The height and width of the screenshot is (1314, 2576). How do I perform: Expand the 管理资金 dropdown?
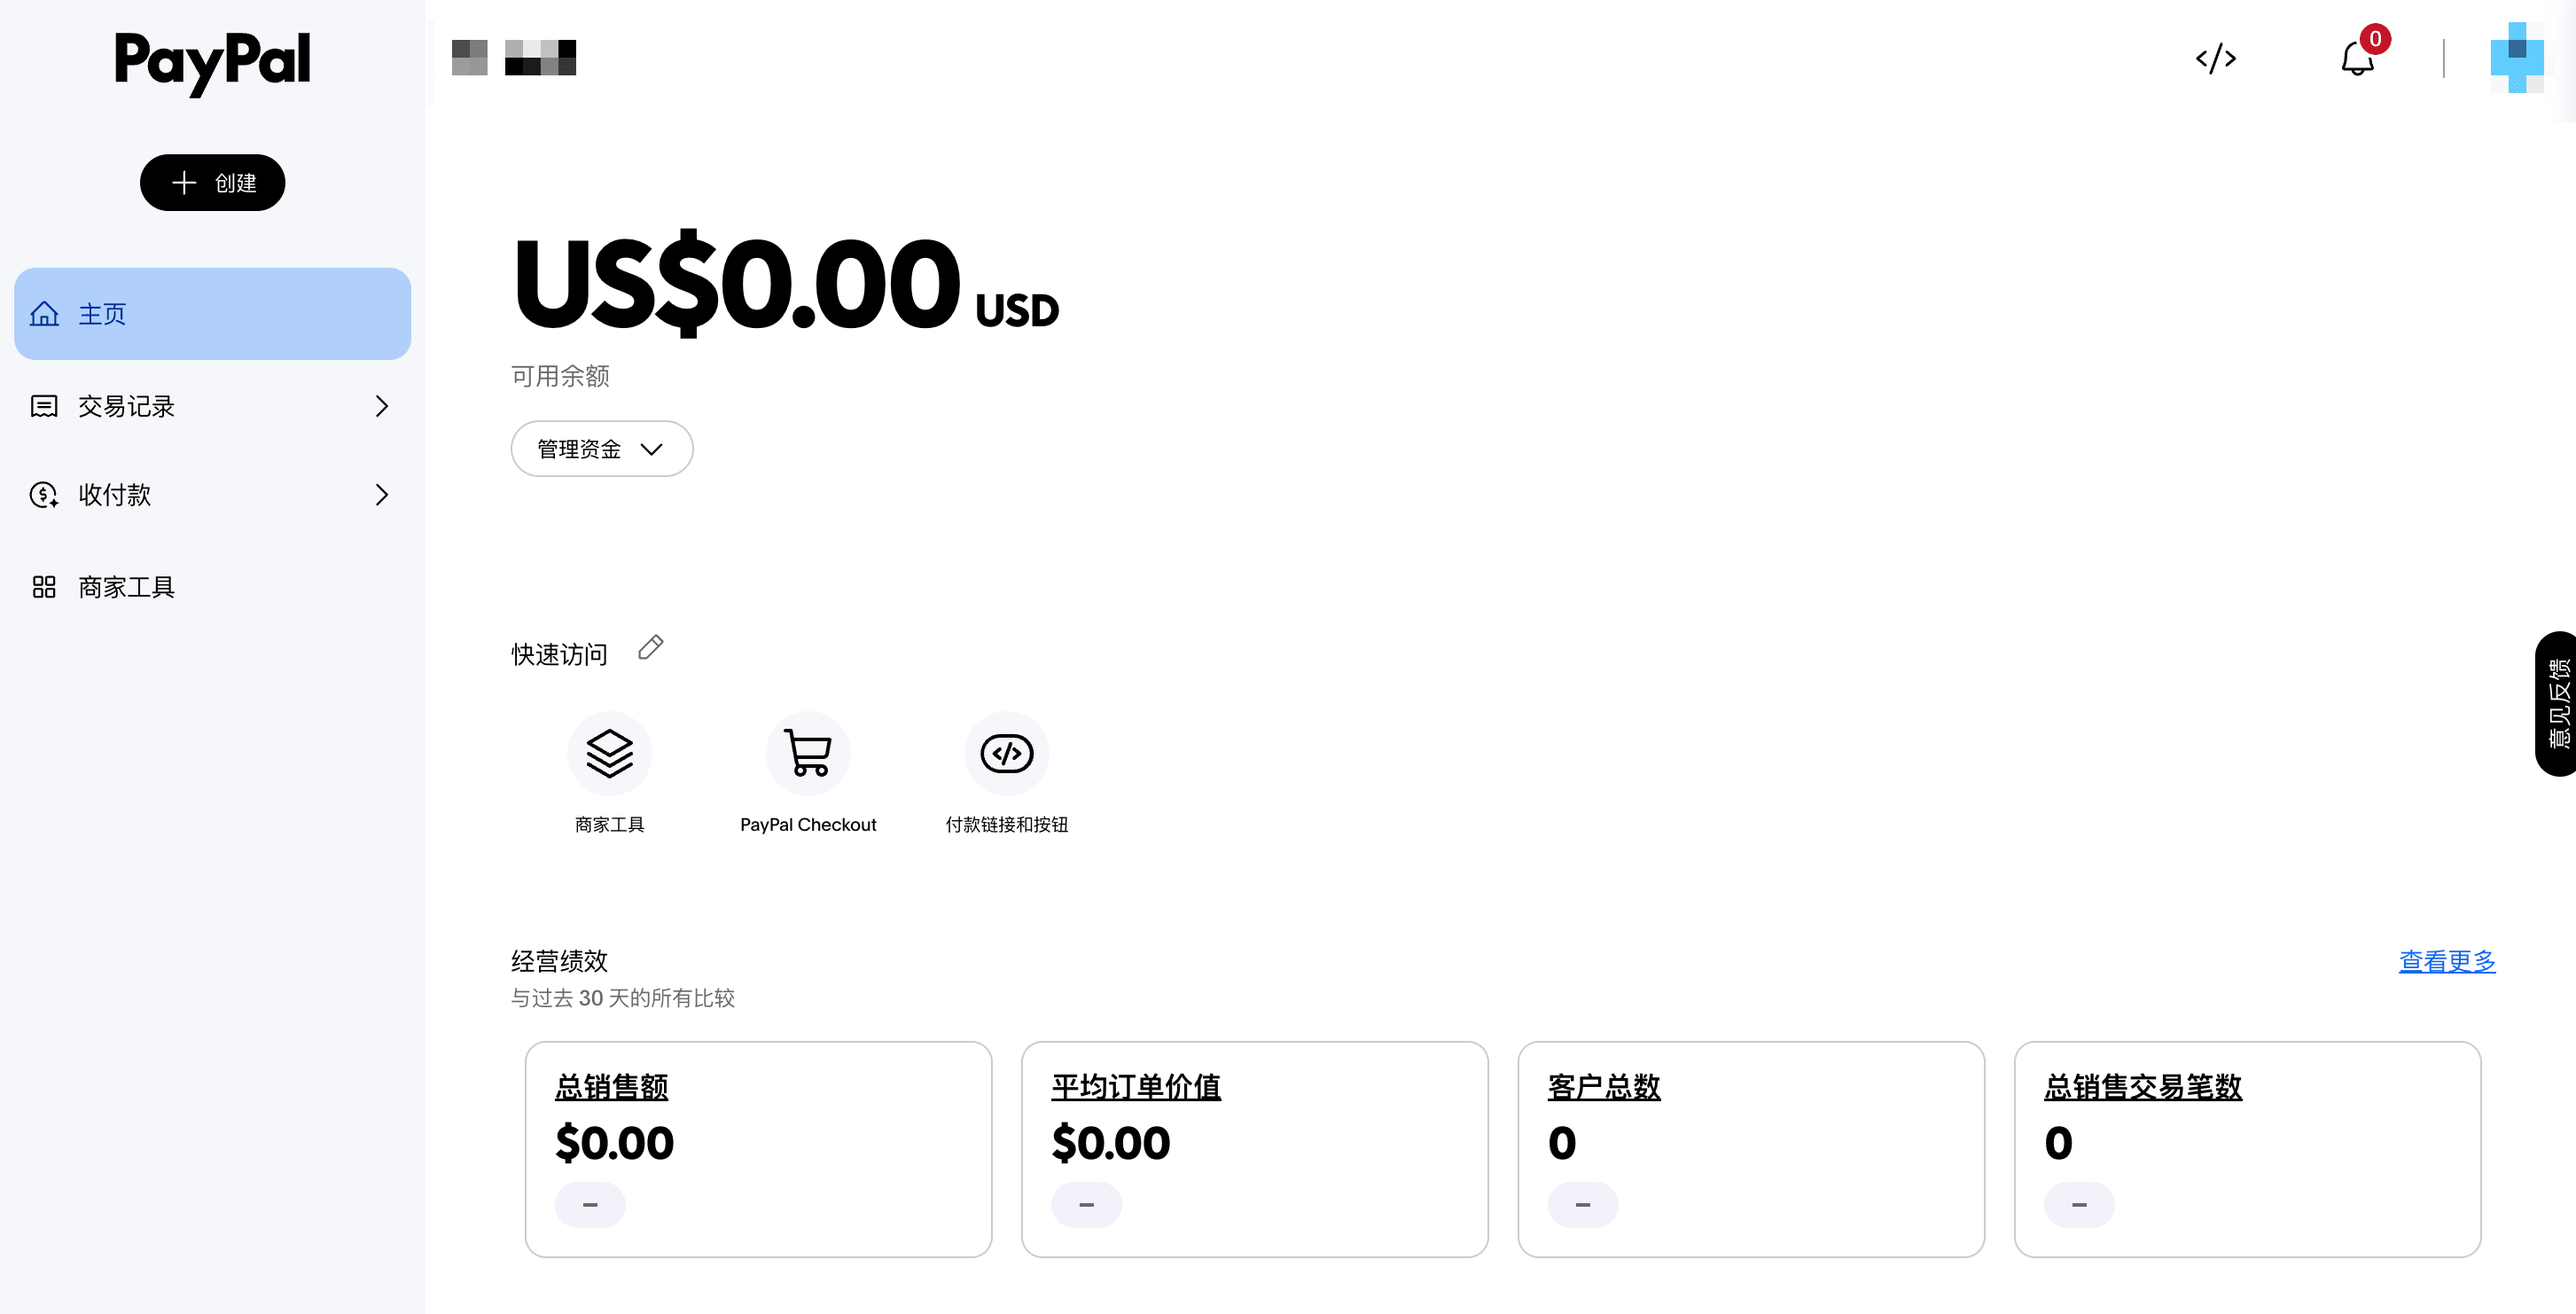click(x=601, y=449)
